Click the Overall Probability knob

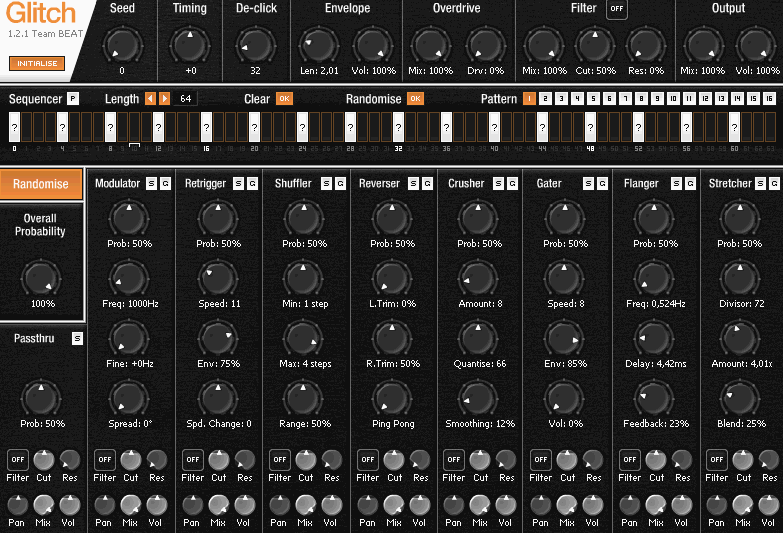[x=41, y=278]
